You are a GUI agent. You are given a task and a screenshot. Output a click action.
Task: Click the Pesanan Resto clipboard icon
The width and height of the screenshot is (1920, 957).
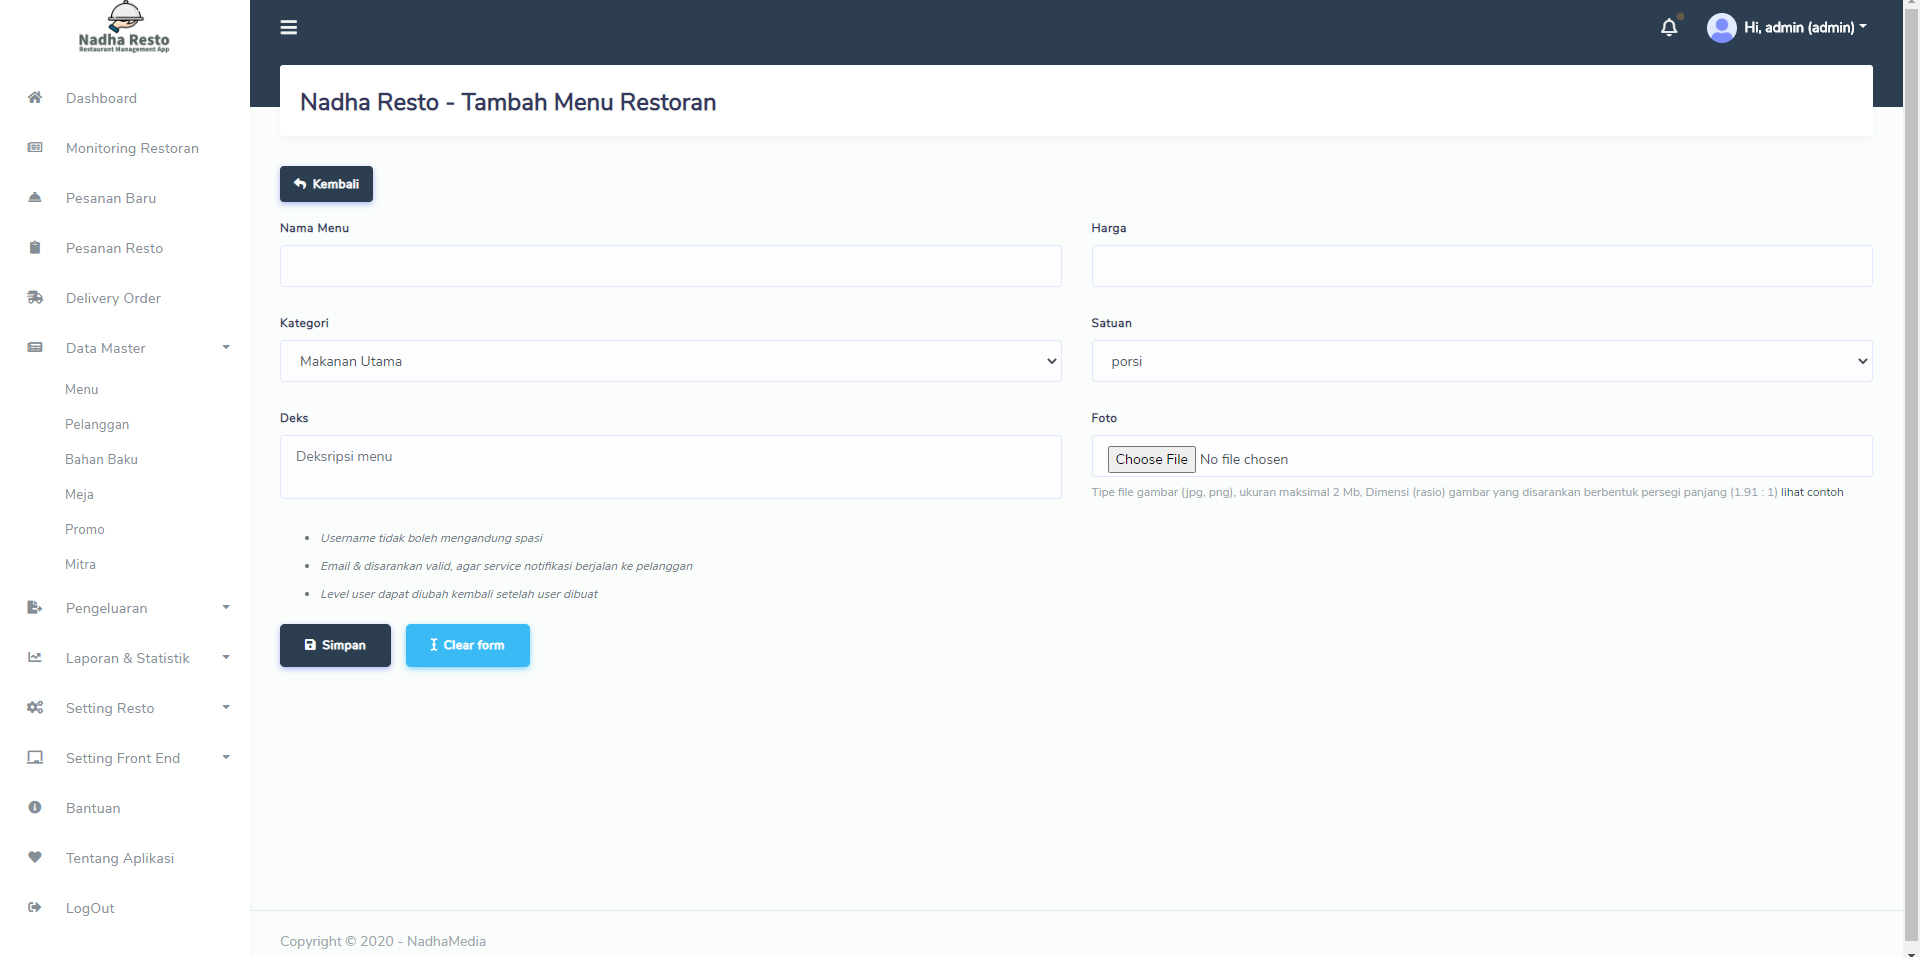click(x=35, y=247)
